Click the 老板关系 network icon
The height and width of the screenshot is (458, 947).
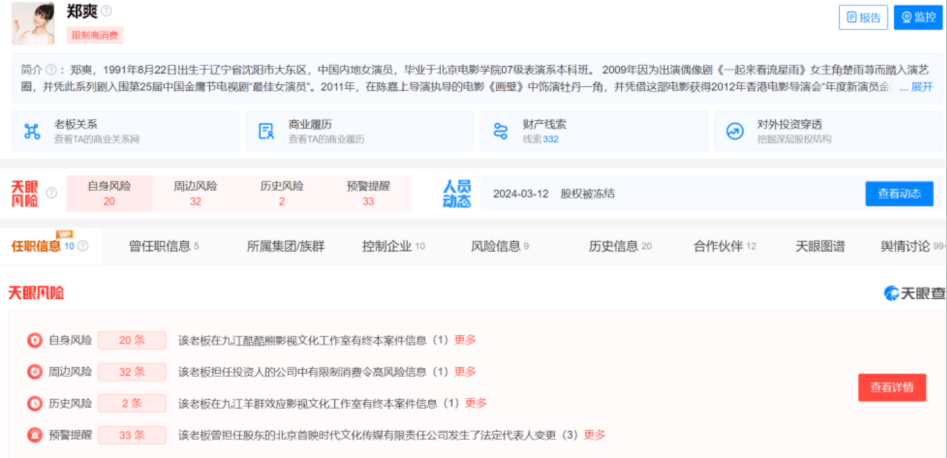(32, 131)
